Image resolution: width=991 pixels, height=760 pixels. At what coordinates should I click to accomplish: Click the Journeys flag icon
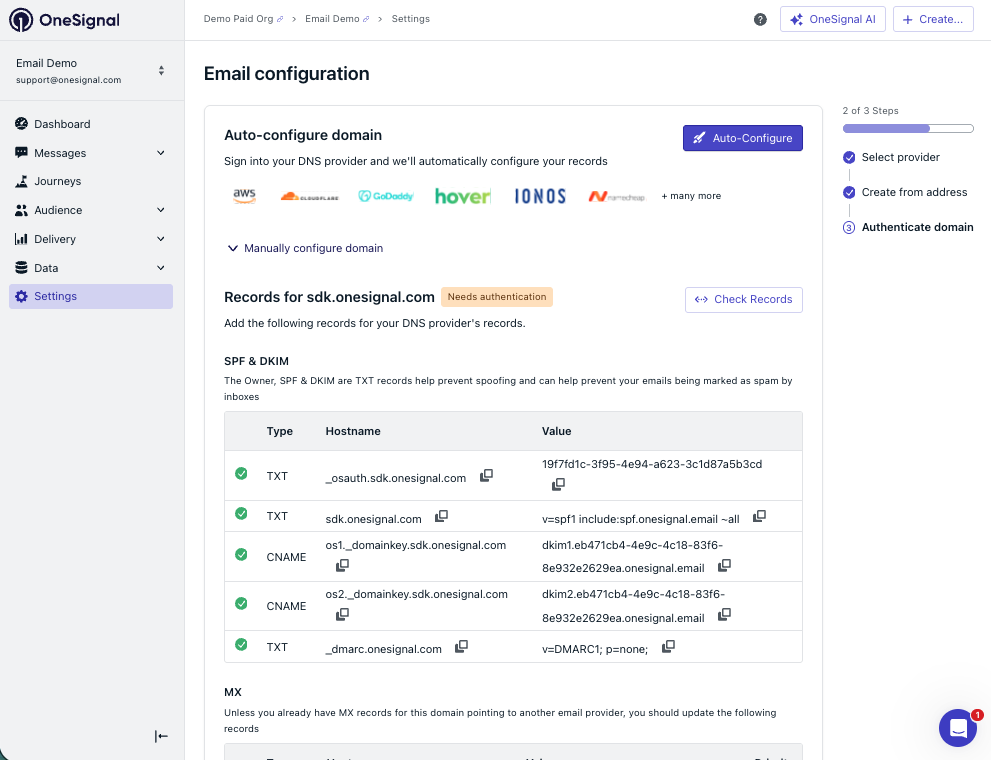click(21, 181)
